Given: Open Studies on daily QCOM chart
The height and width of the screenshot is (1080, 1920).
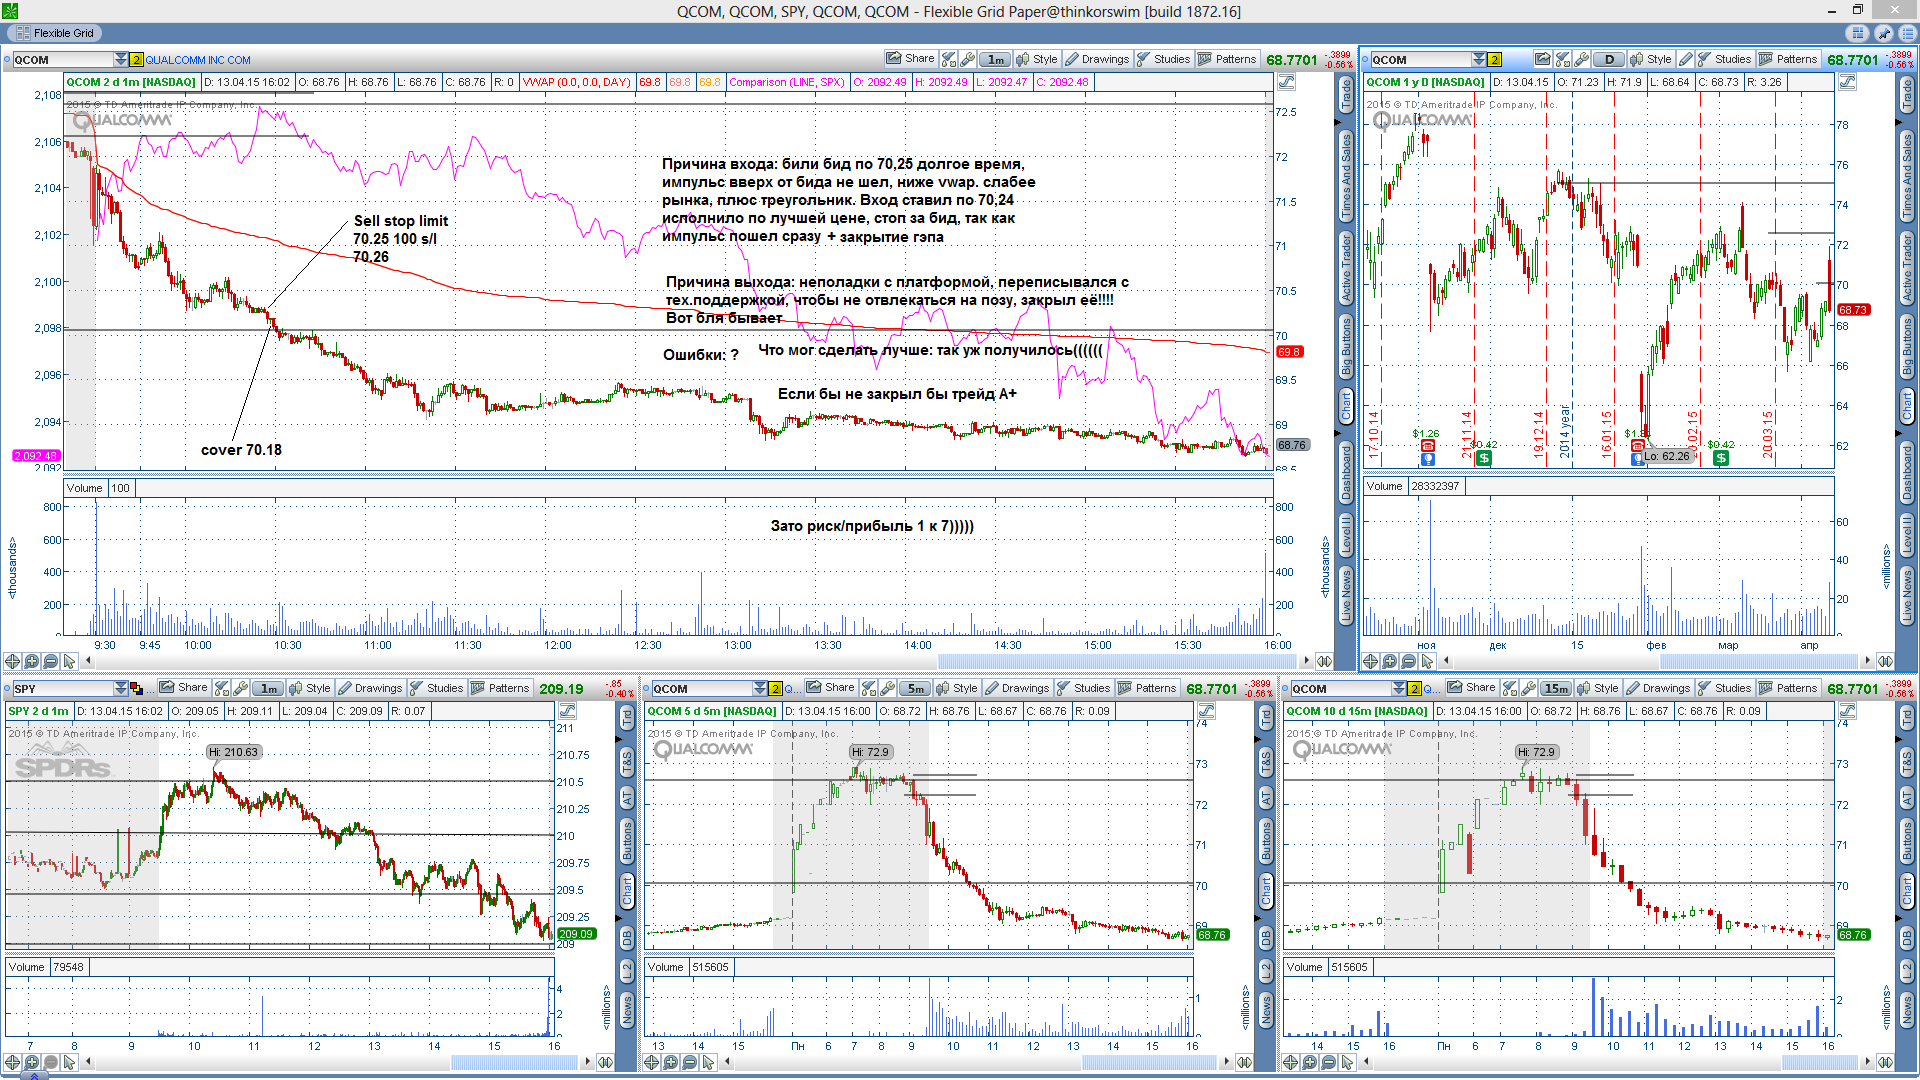Looking at the screenshot, I should click(x=1724, y=59).
